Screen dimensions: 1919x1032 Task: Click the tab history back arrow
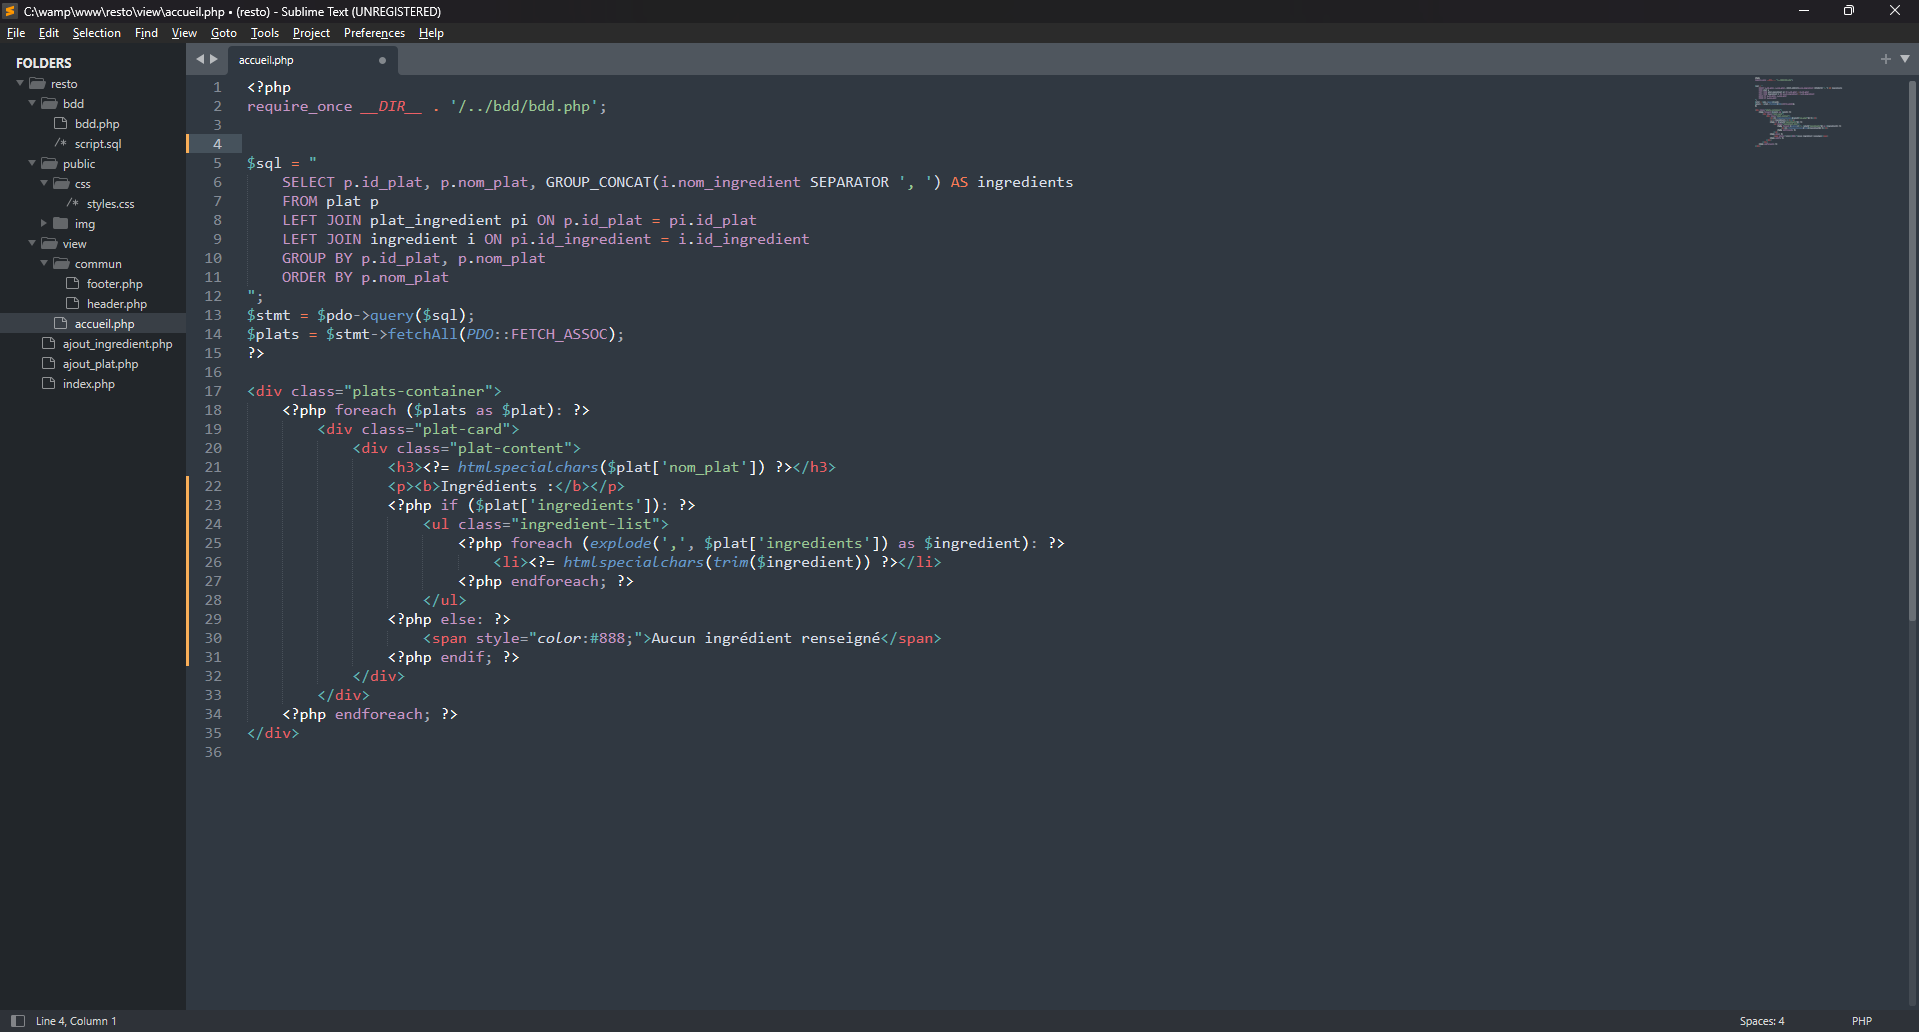pos(199,59)
